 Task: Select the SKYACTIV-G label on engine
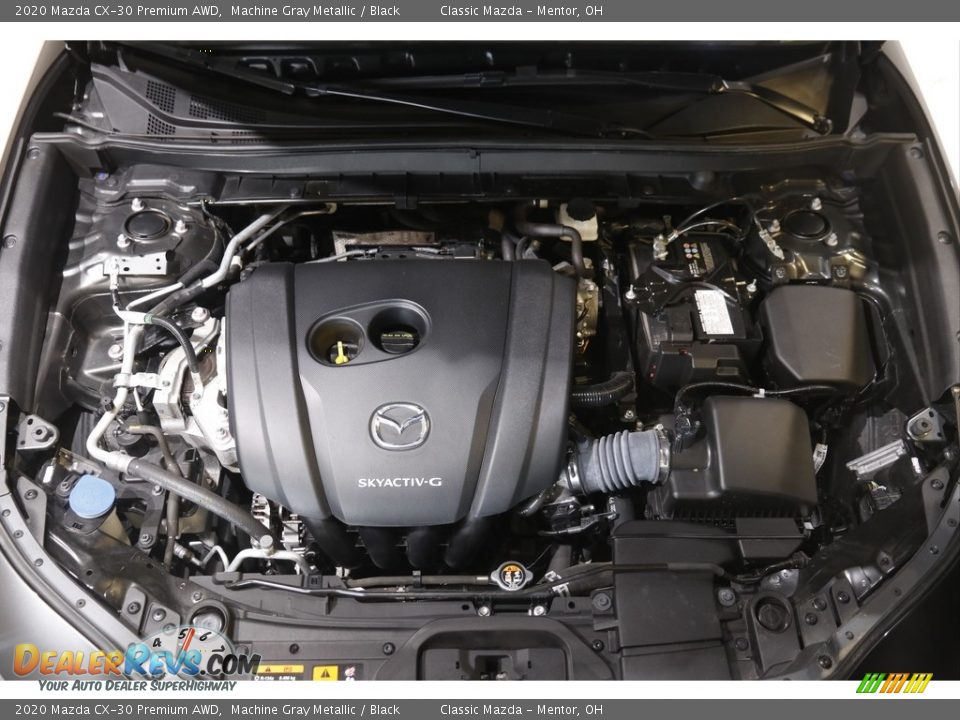coord(400,483)
